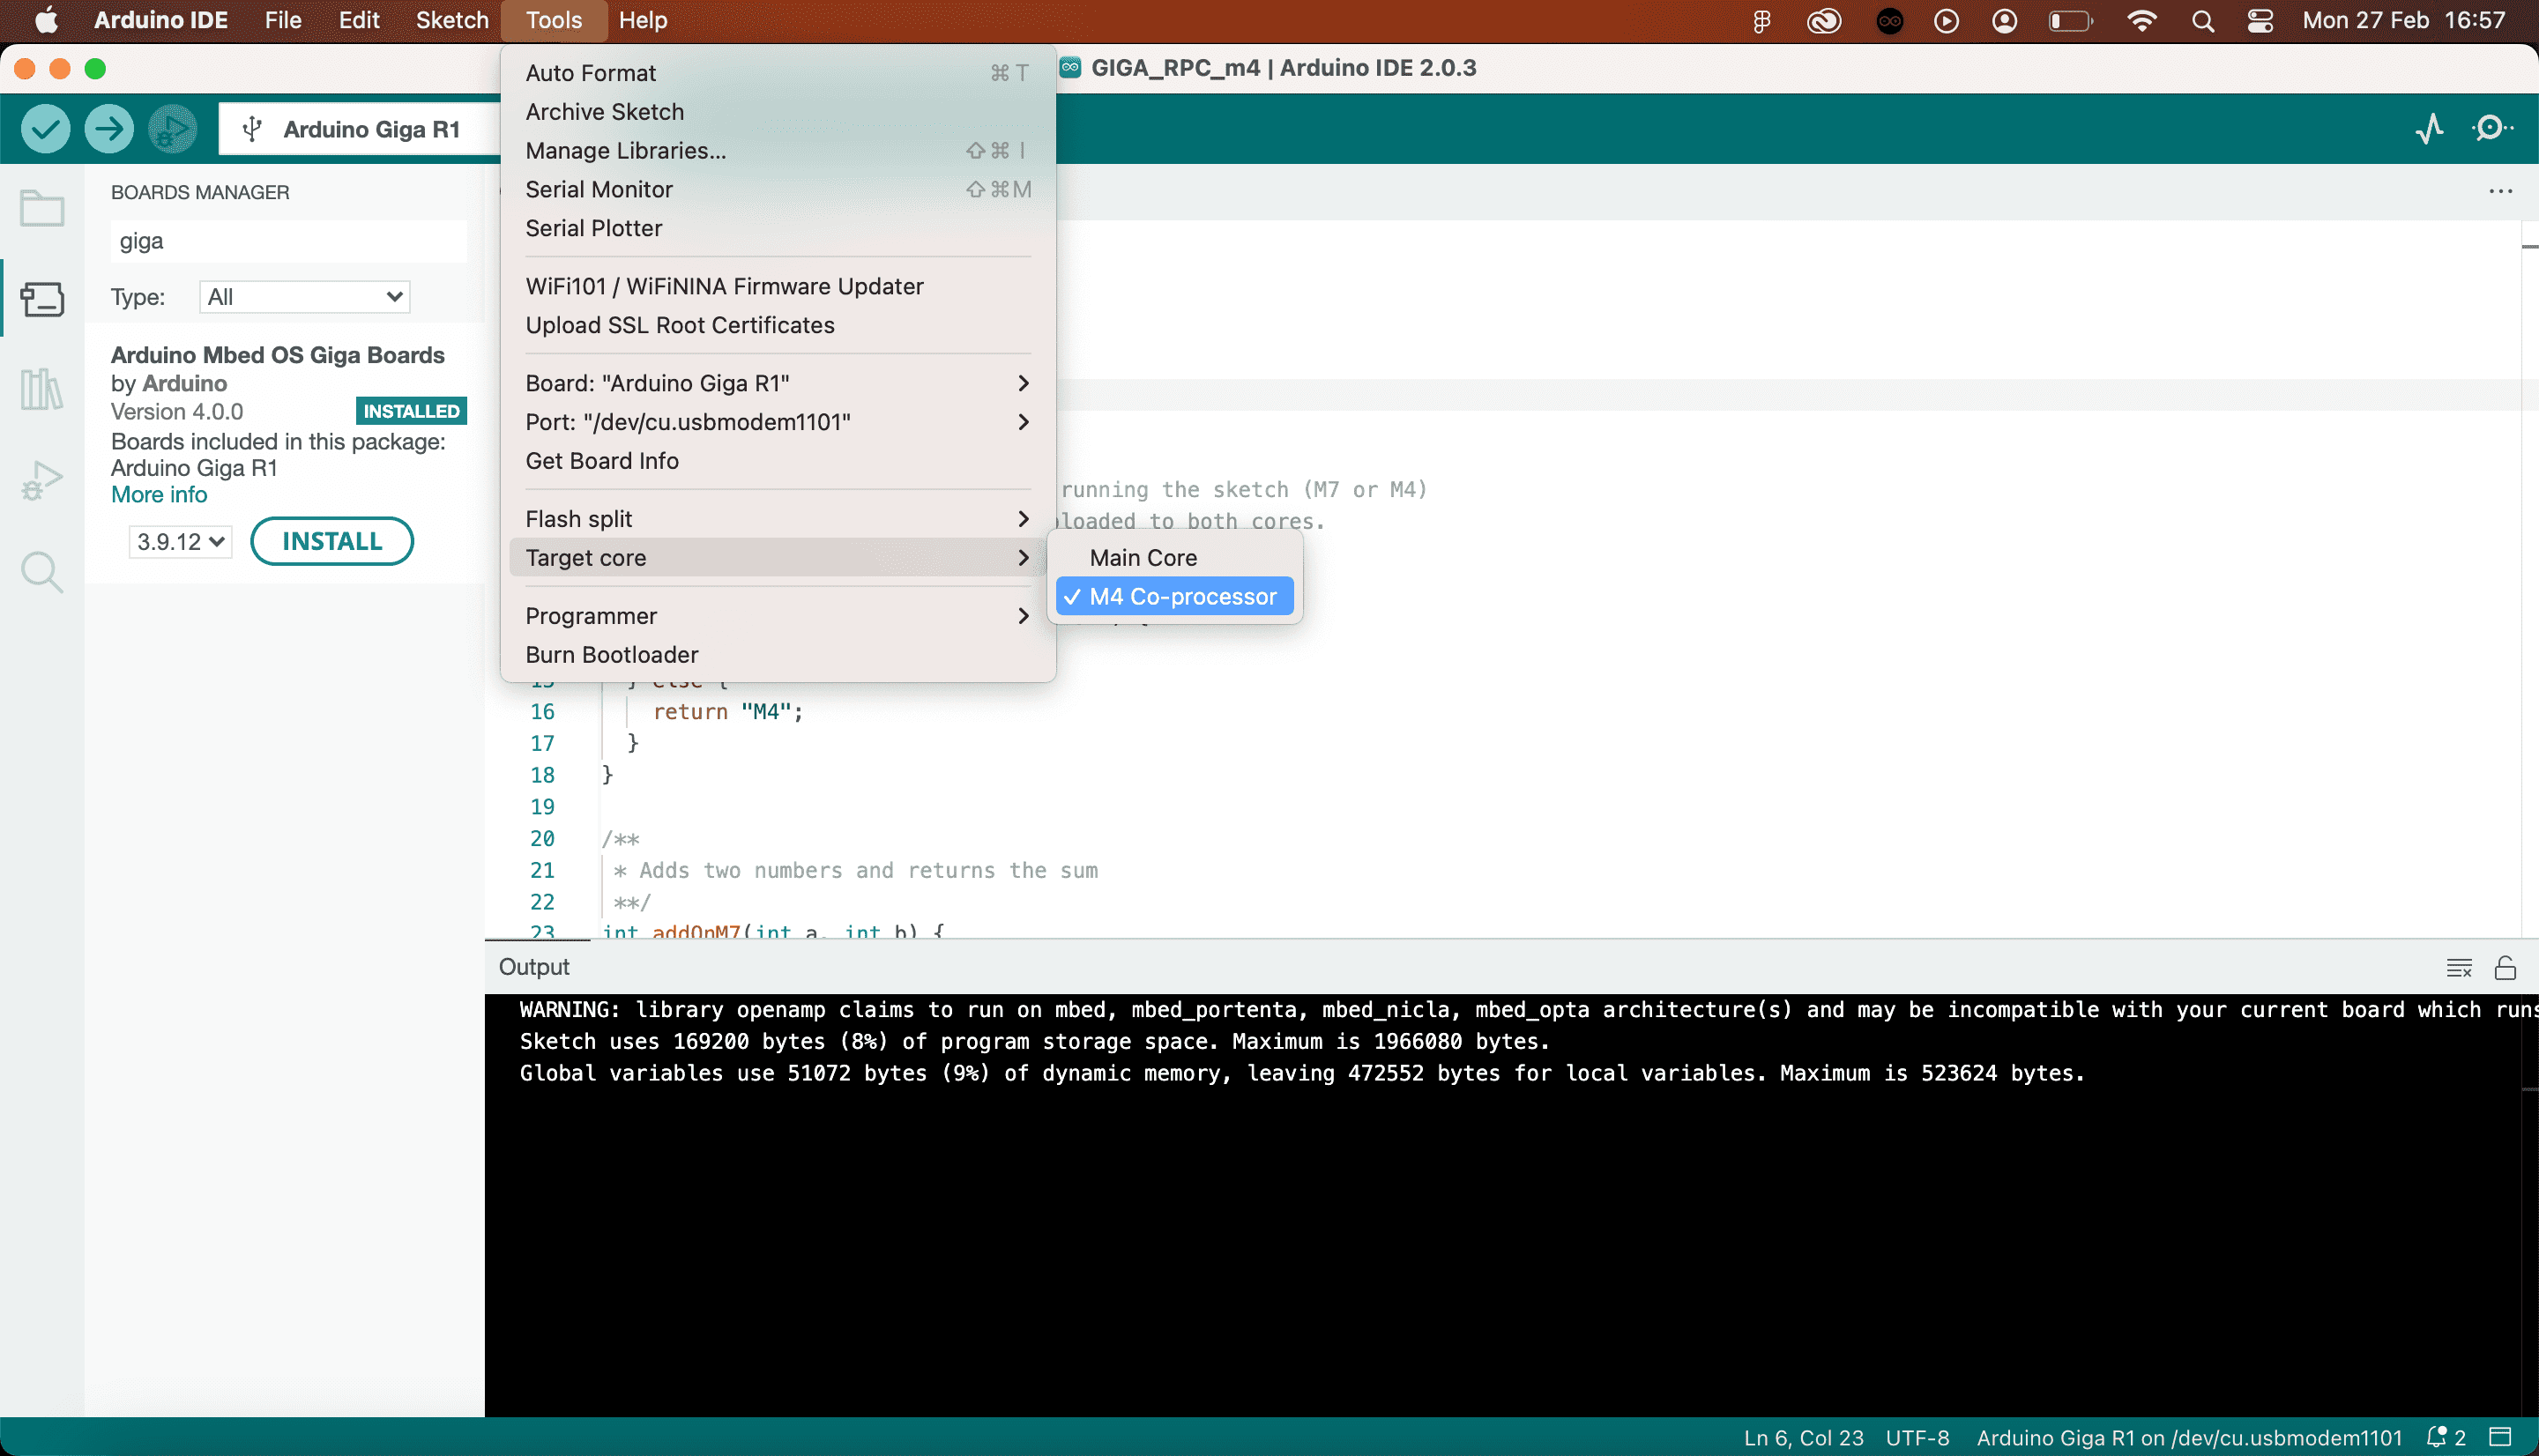Viewport: 2539px width, 1456px height.
Task: Open Library Manager sidebar icon
Action: (42, 389)
